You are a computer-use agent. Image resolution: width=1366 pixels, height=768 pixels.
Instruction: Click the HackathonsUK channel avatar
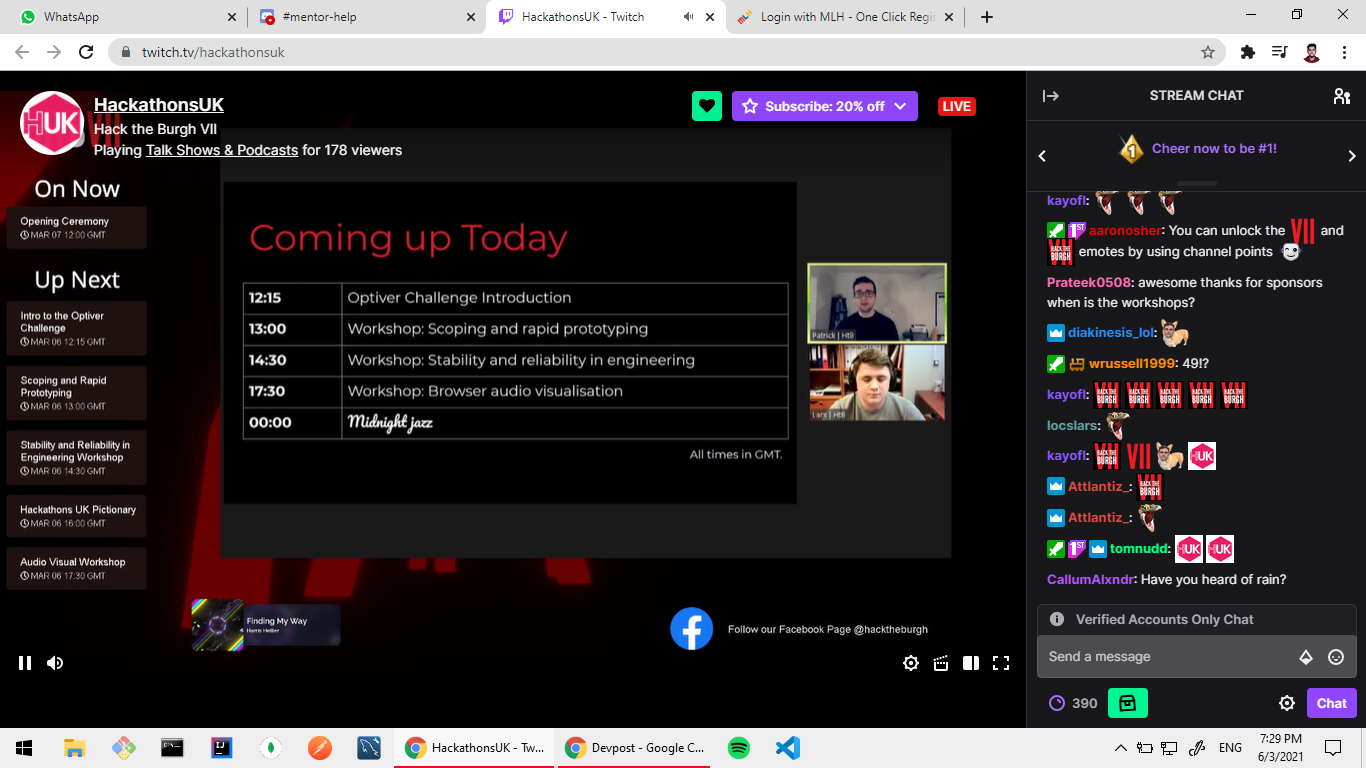point(52,123)
